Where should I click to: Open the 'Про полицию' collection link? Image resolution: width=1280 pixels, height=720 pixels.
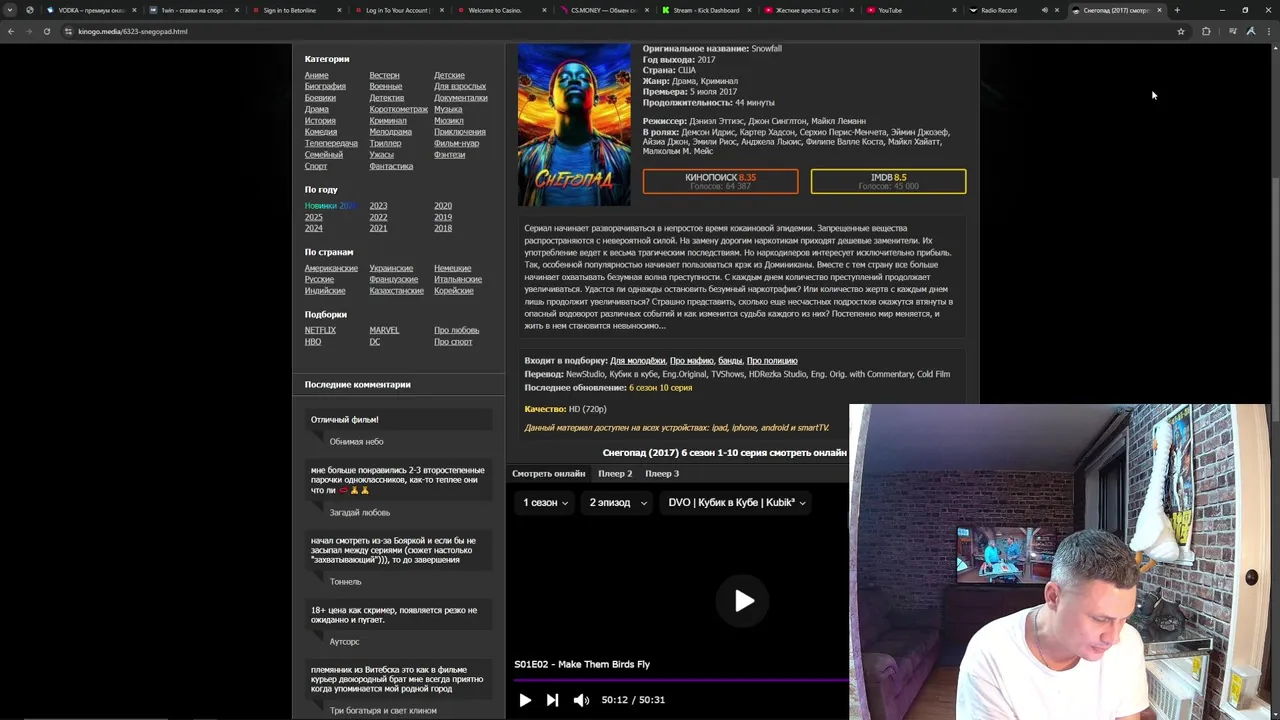pyautogui.click(x=772, y=361)
